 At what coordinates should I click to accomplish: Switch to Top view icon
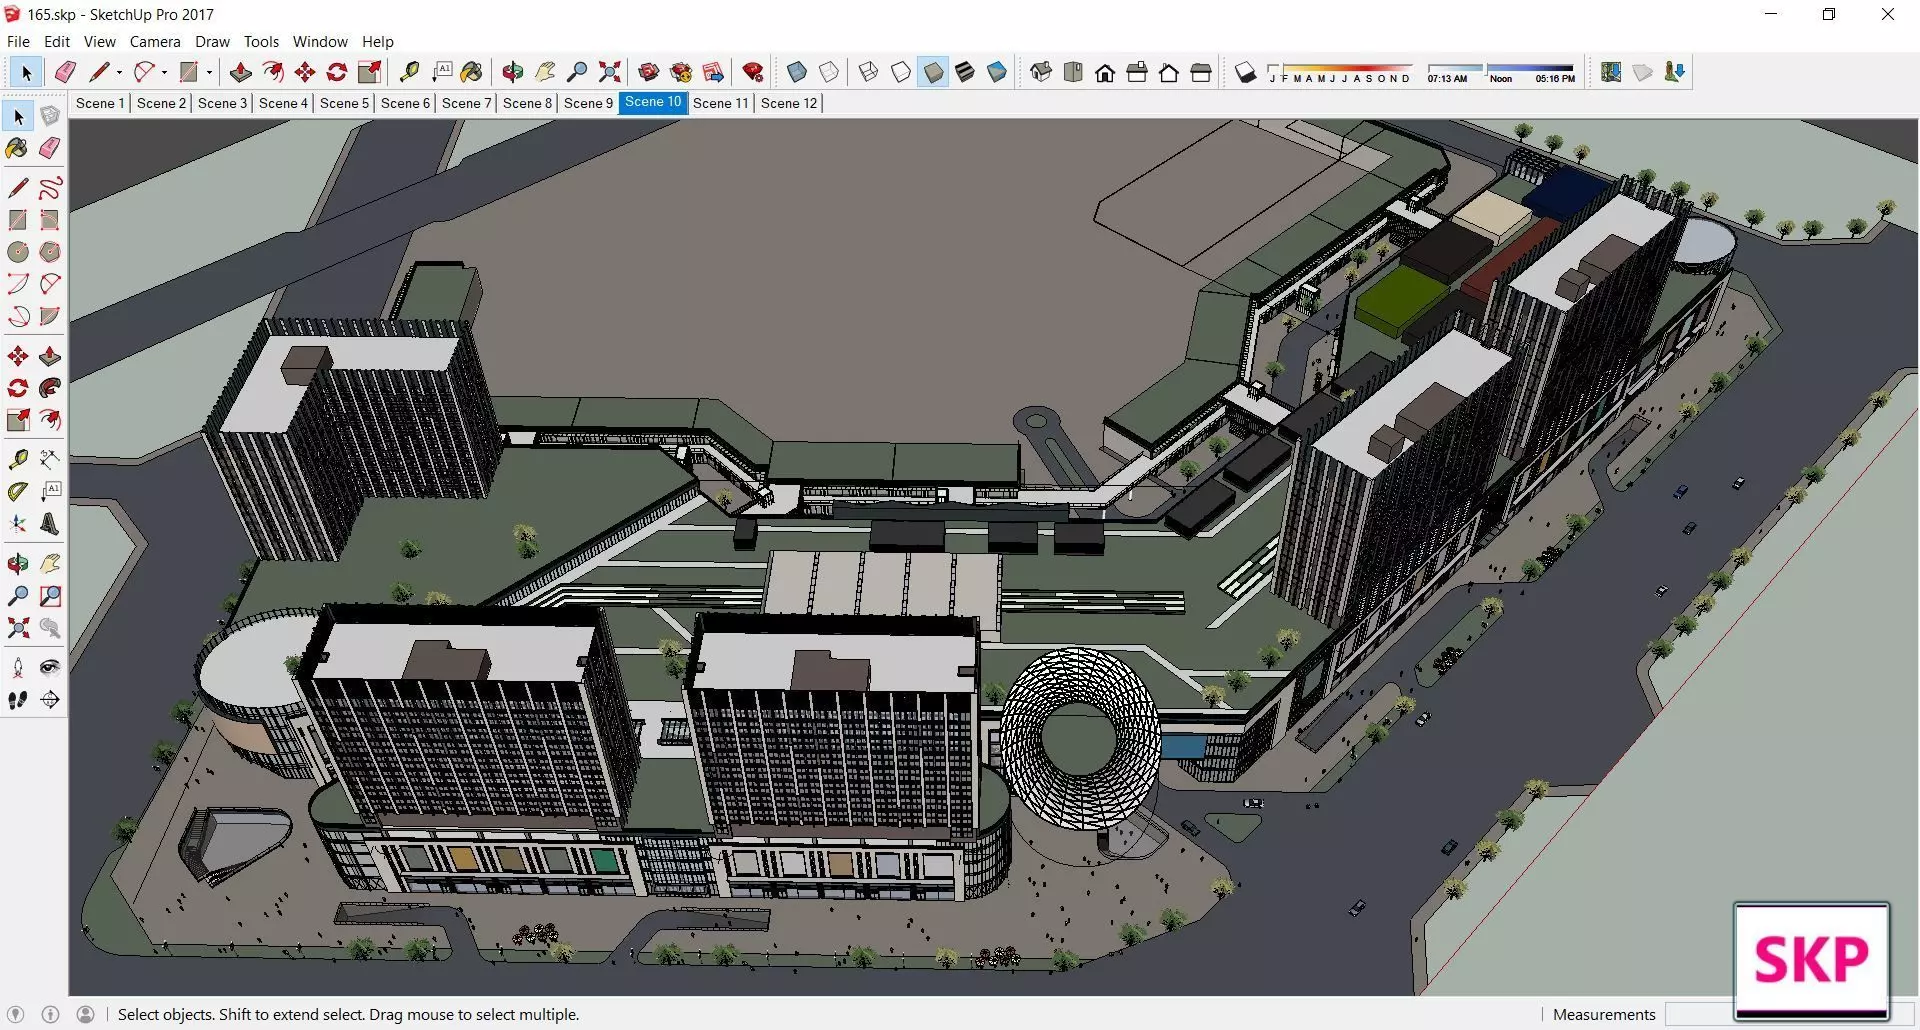pyautogui.click(x=1073, y=72)
